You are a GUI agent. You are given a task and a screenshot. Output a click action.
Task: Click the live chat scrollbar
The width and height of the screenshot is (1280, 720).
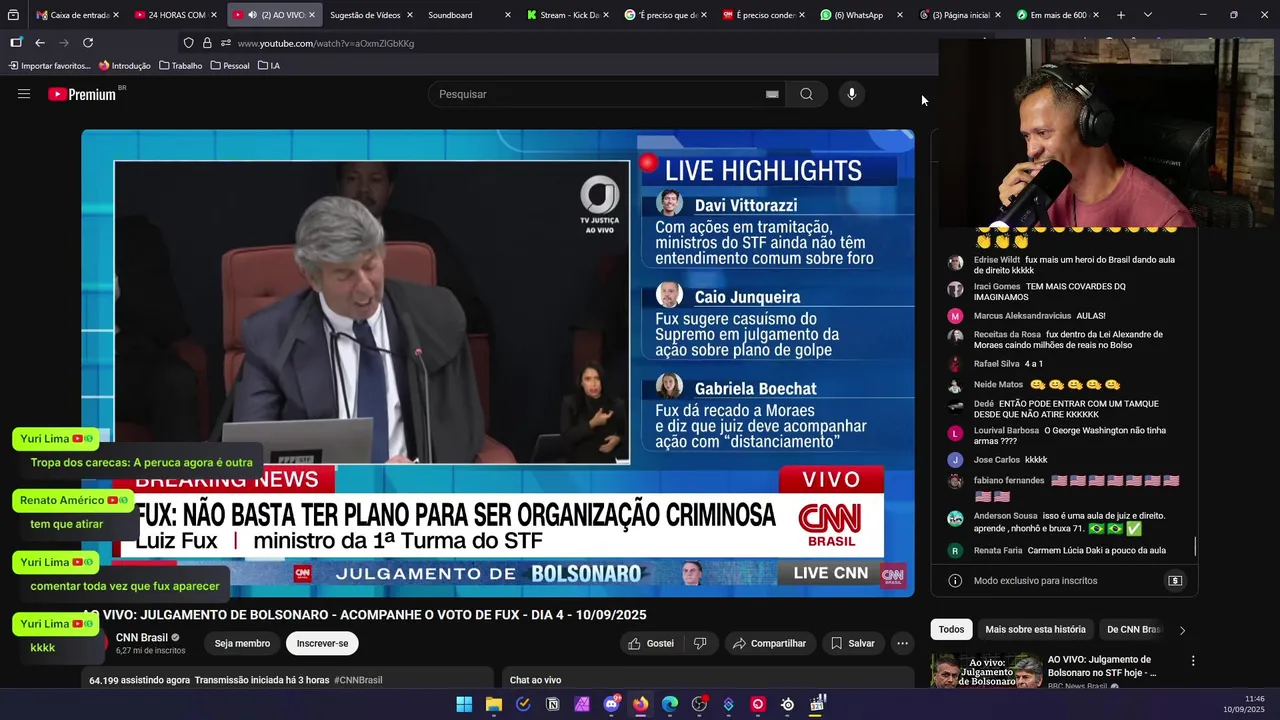(x=1195, y=547)
